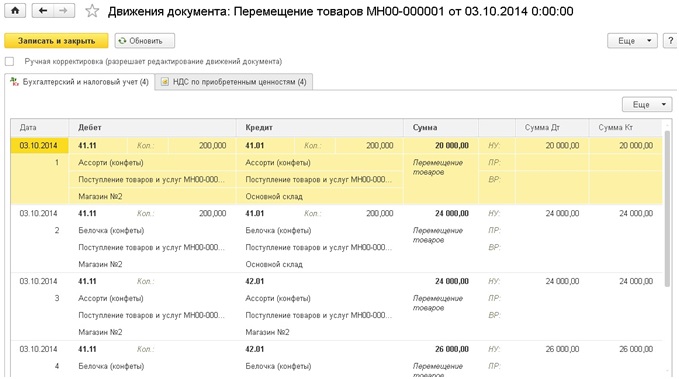
Task: Click the Записать и закрыть button
Action: [56, 41]
